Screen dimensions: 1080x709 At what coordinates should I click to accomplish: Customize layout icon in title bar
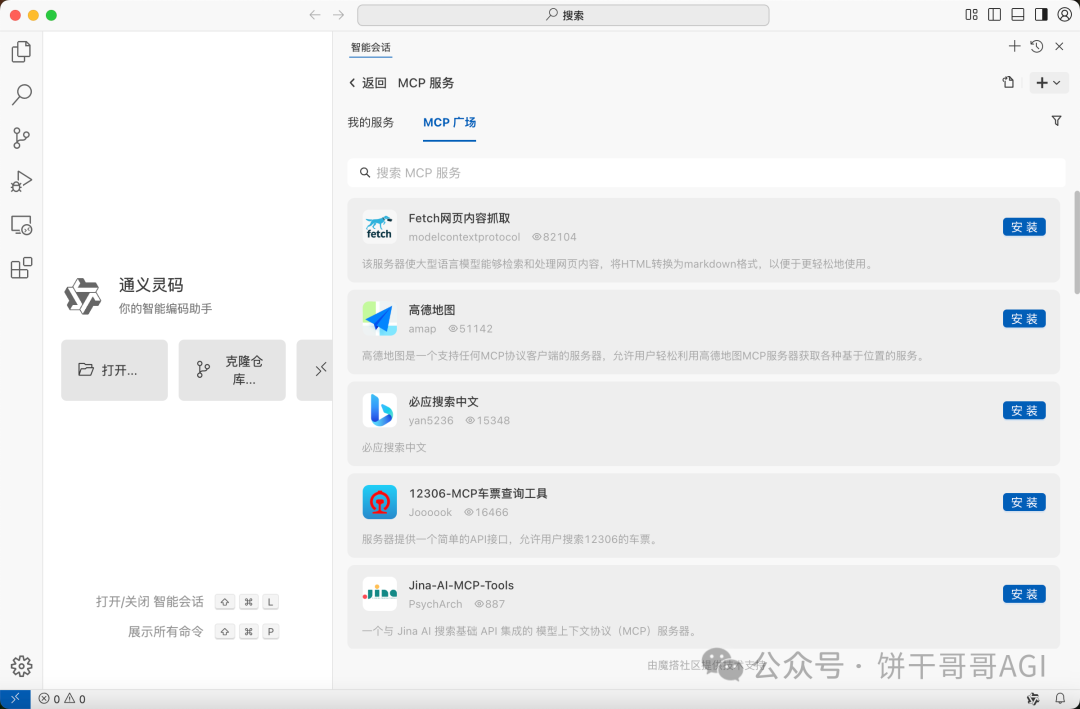click(x=971, y=14)
